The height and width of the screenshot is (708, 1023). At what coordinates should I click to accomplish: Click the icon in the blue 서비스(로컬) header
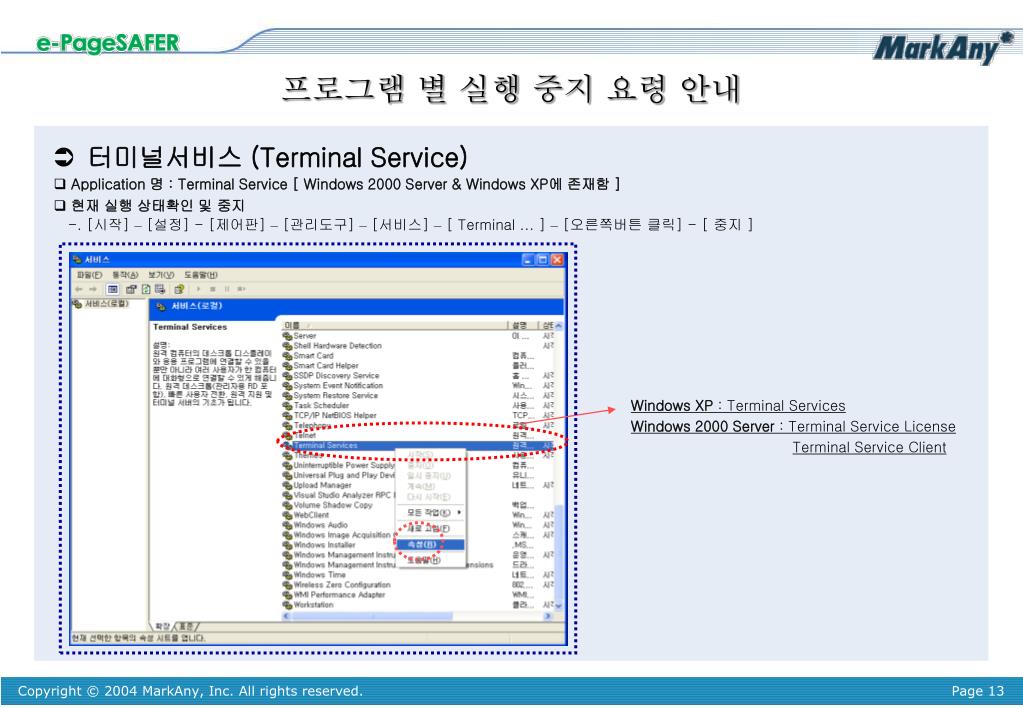tap(161, 307)
